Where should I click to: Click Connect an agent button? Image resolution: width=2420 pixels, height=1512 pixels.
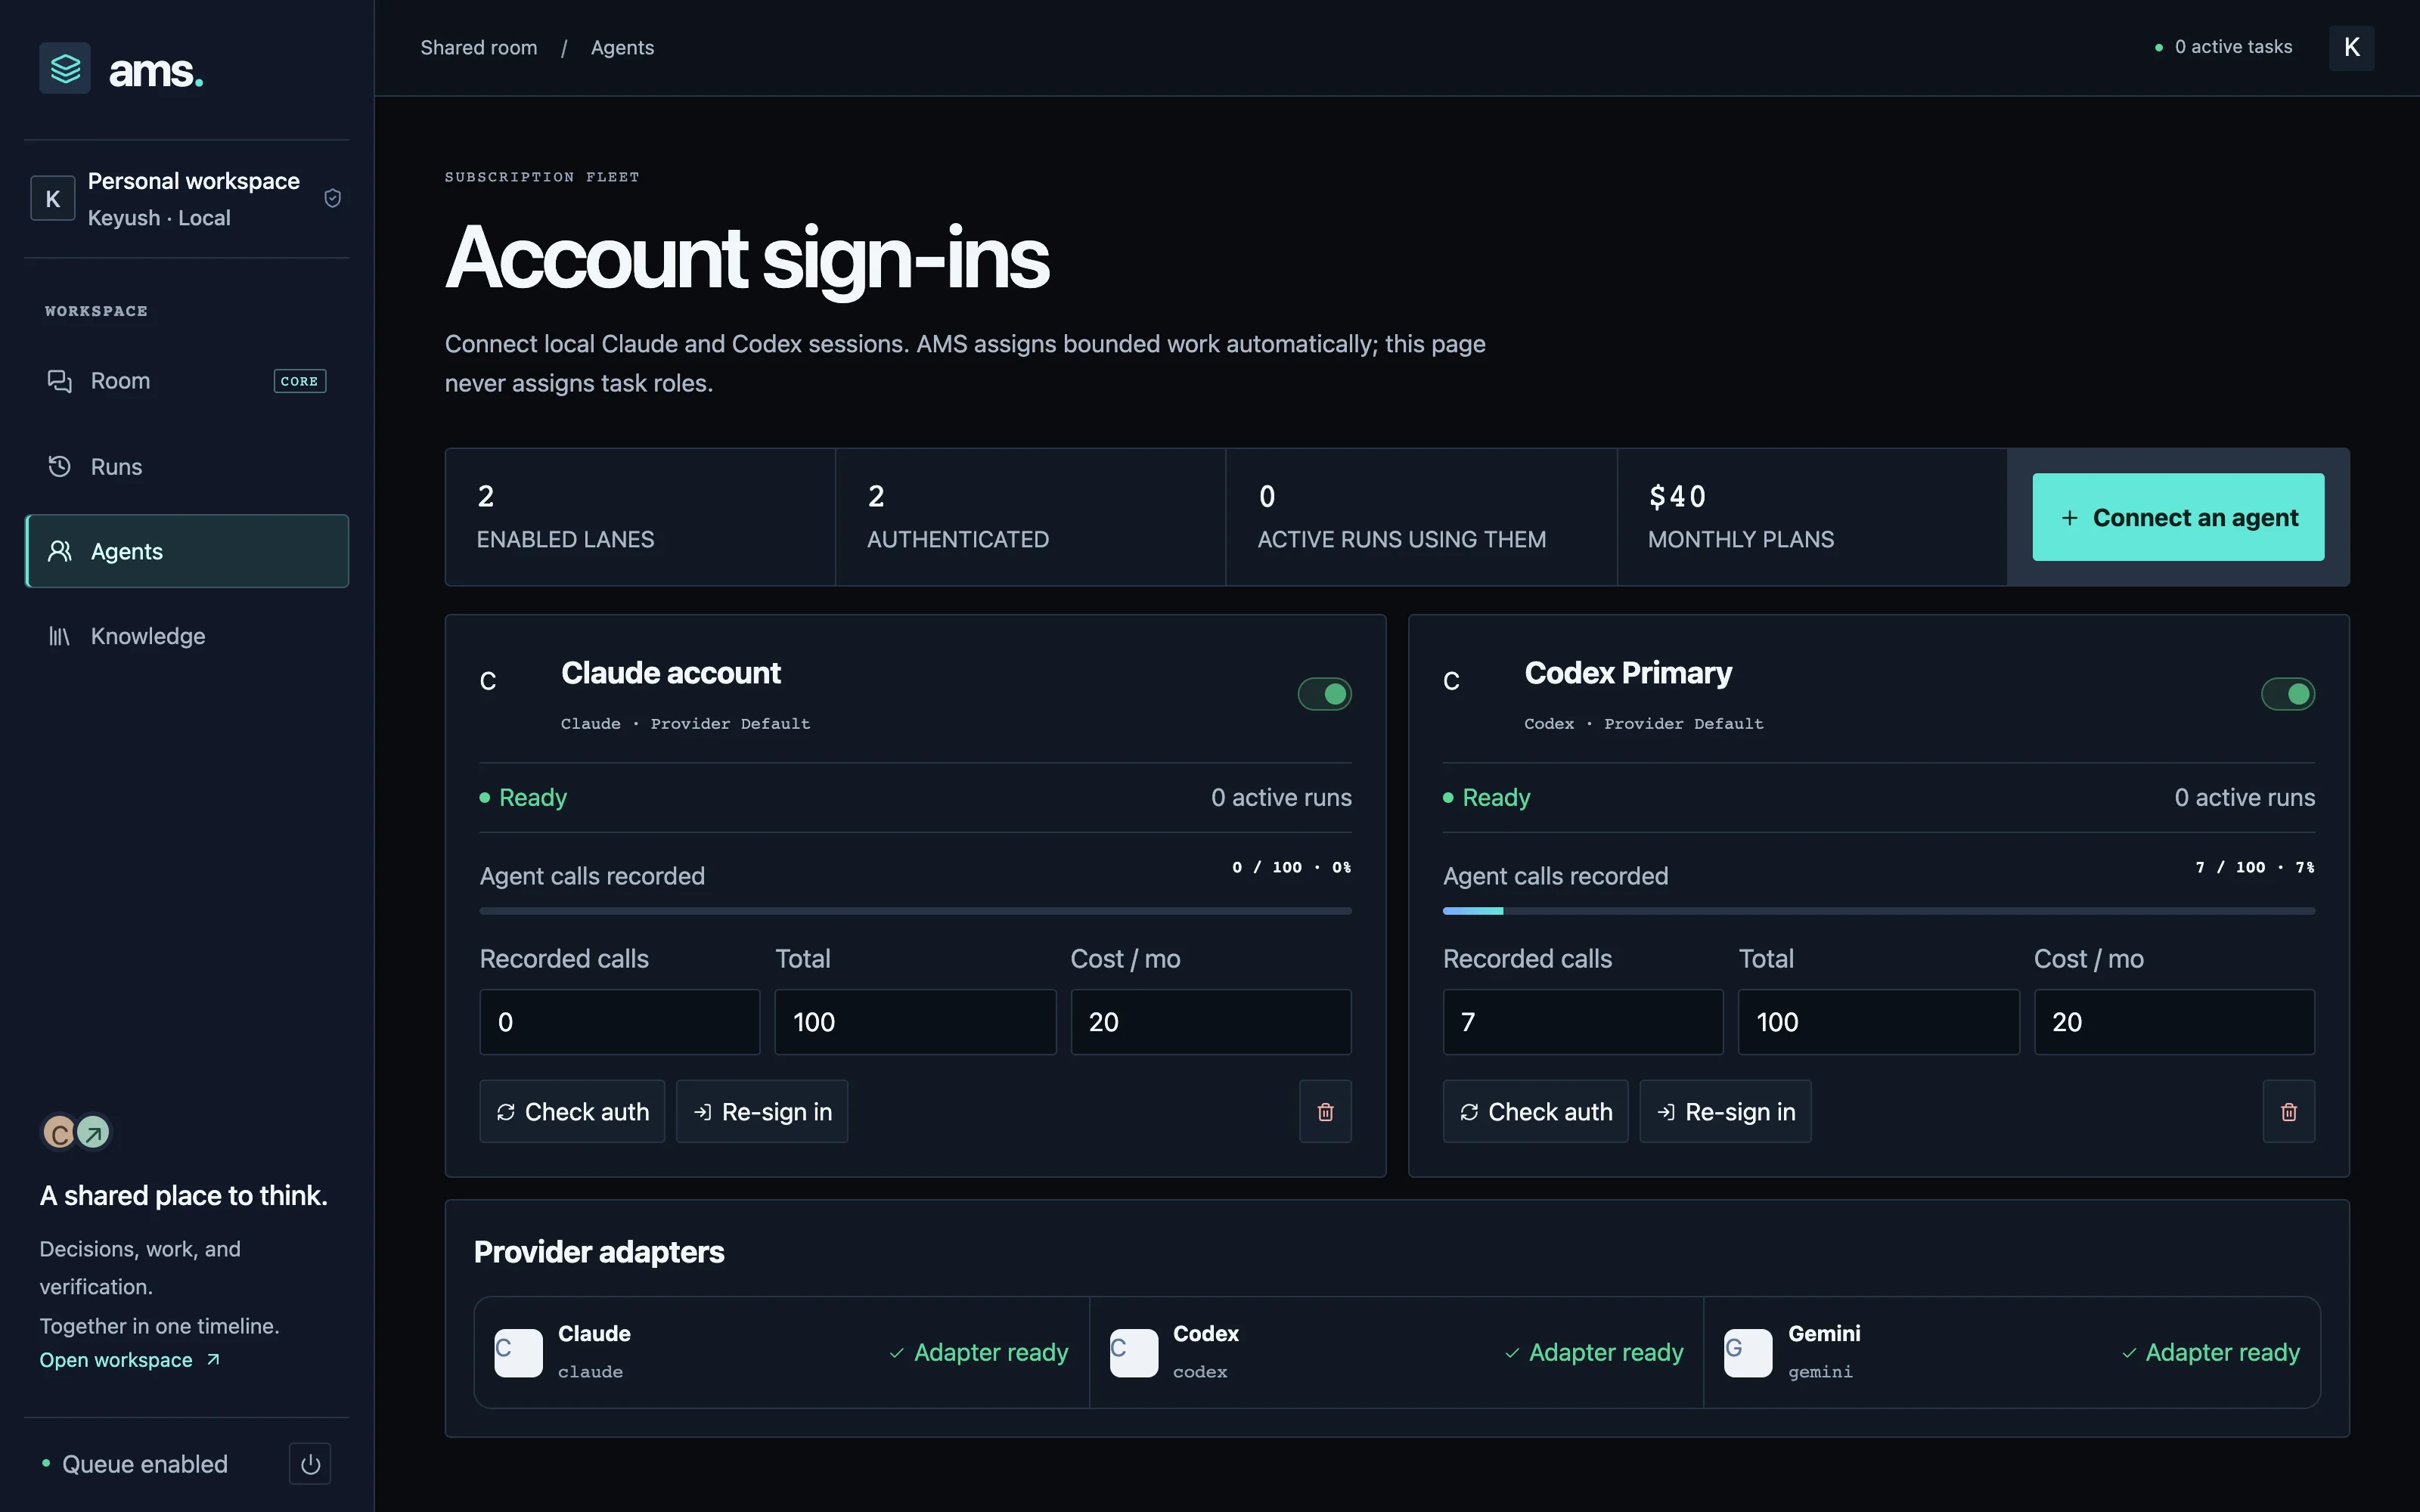pos(2178,517)
